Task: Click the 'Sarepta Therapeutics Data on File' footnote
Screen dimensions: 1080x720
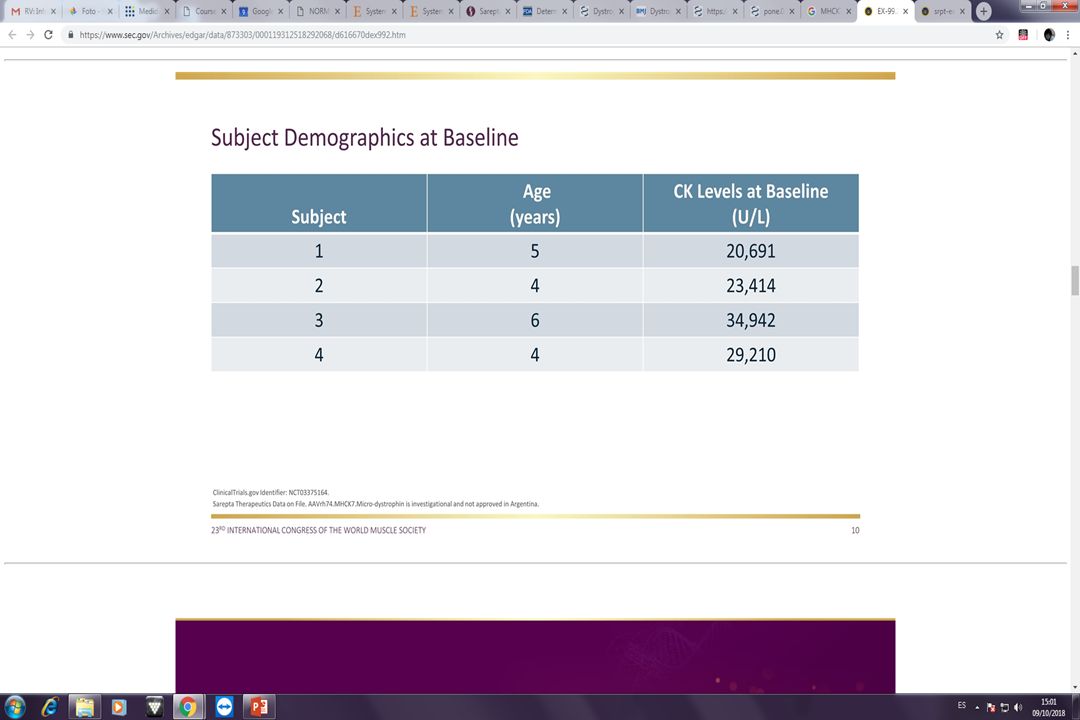Action: point(375,504)
